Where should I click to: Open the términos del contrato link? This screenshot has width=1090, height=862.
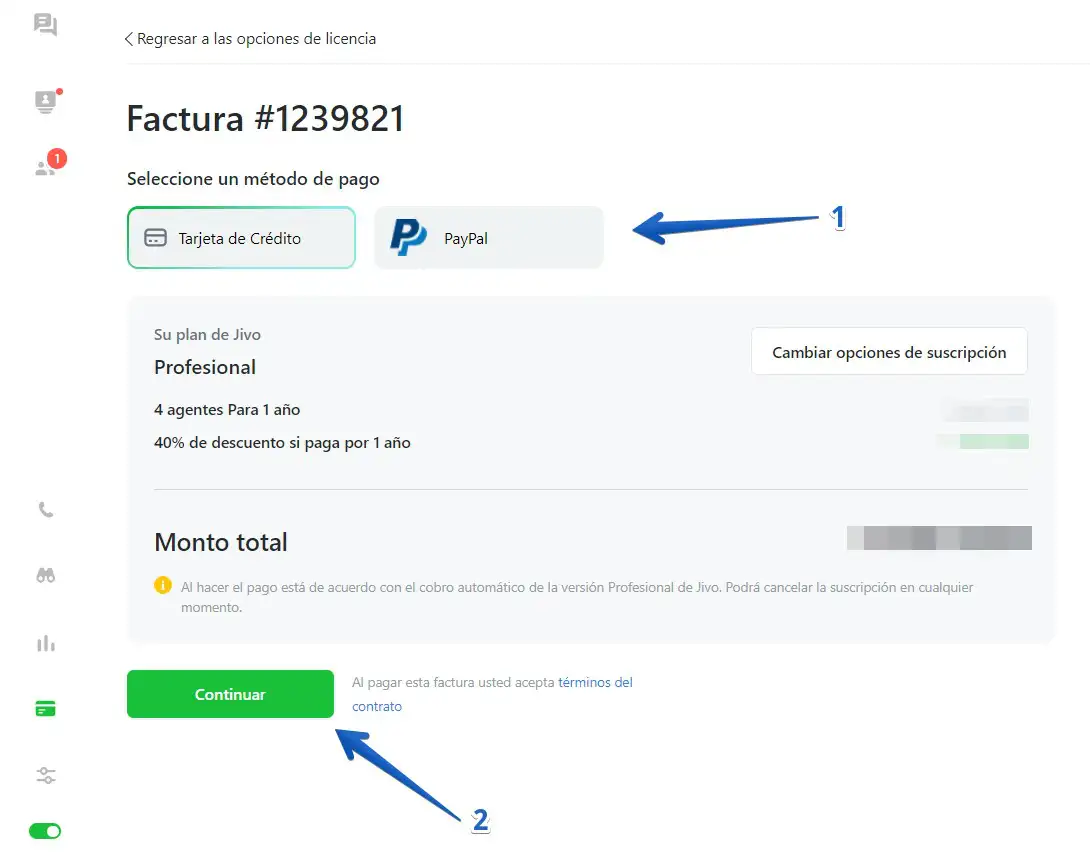tap(595, 683)
